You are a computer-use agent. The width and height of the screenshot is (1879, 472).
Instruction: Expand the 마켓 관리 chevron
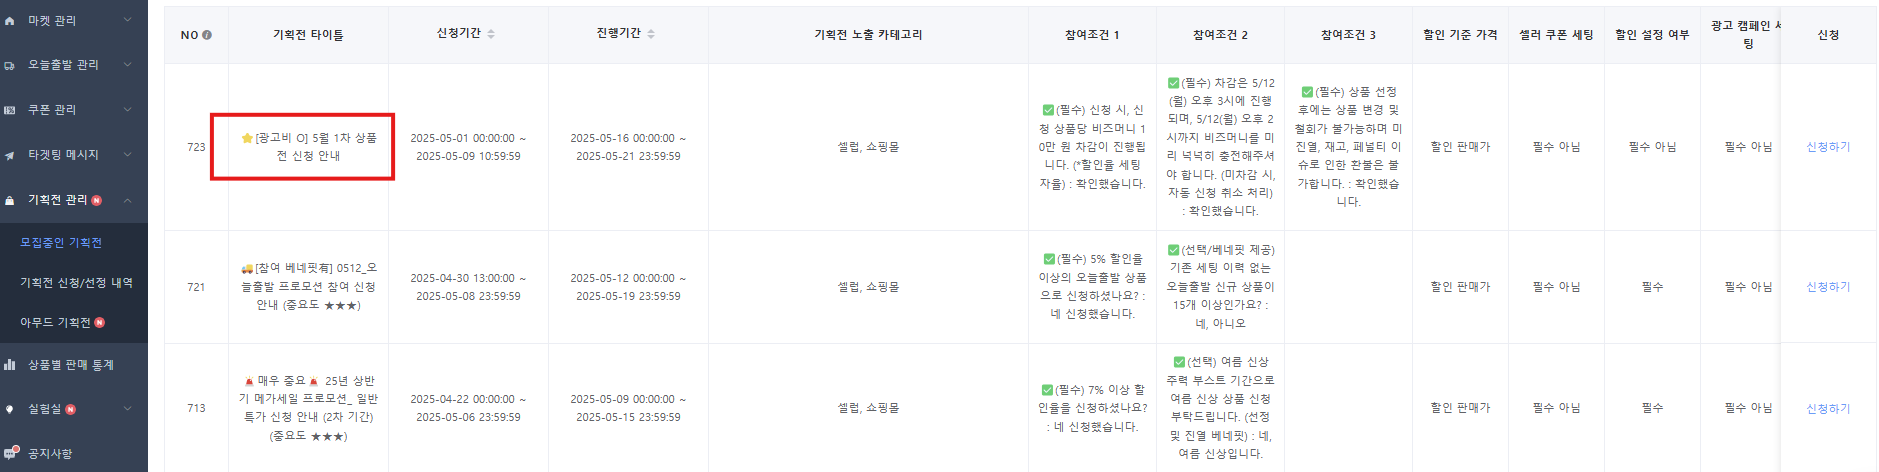coord(128,20)
